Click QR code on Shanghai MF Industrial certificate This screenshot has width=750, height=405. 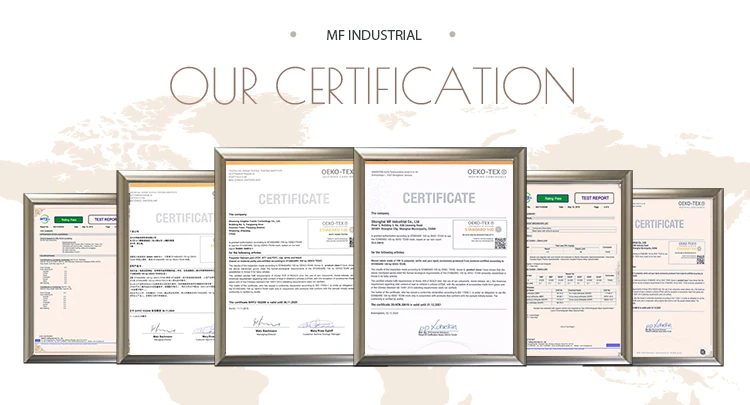(x=500, y=243)
